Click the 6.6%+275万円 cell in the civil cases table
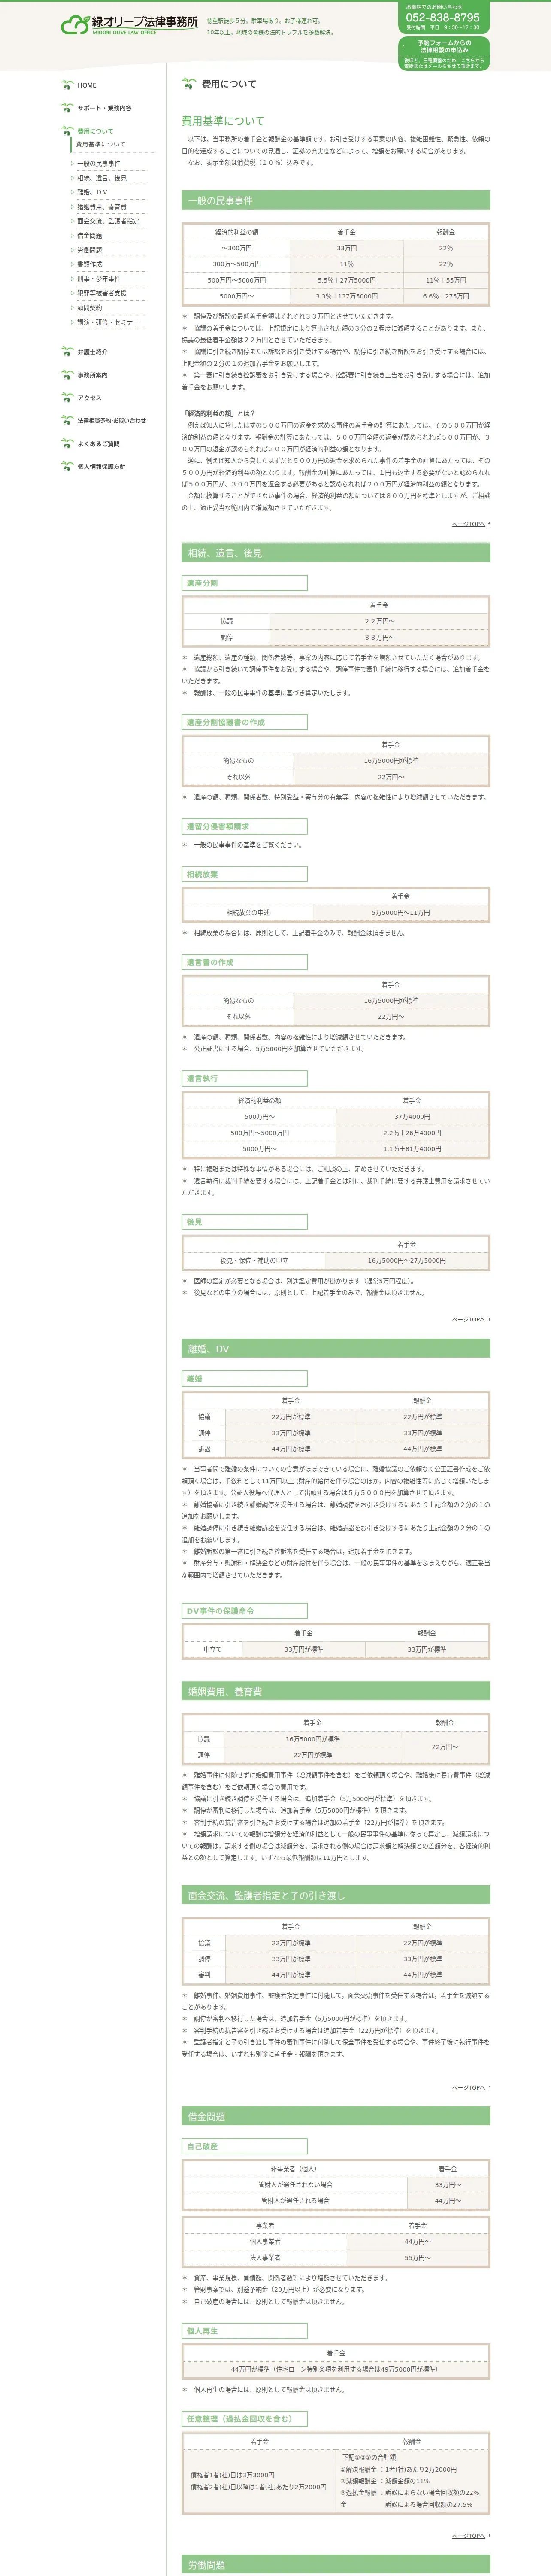Viewport: 551px width, 2576px height. 446,296
